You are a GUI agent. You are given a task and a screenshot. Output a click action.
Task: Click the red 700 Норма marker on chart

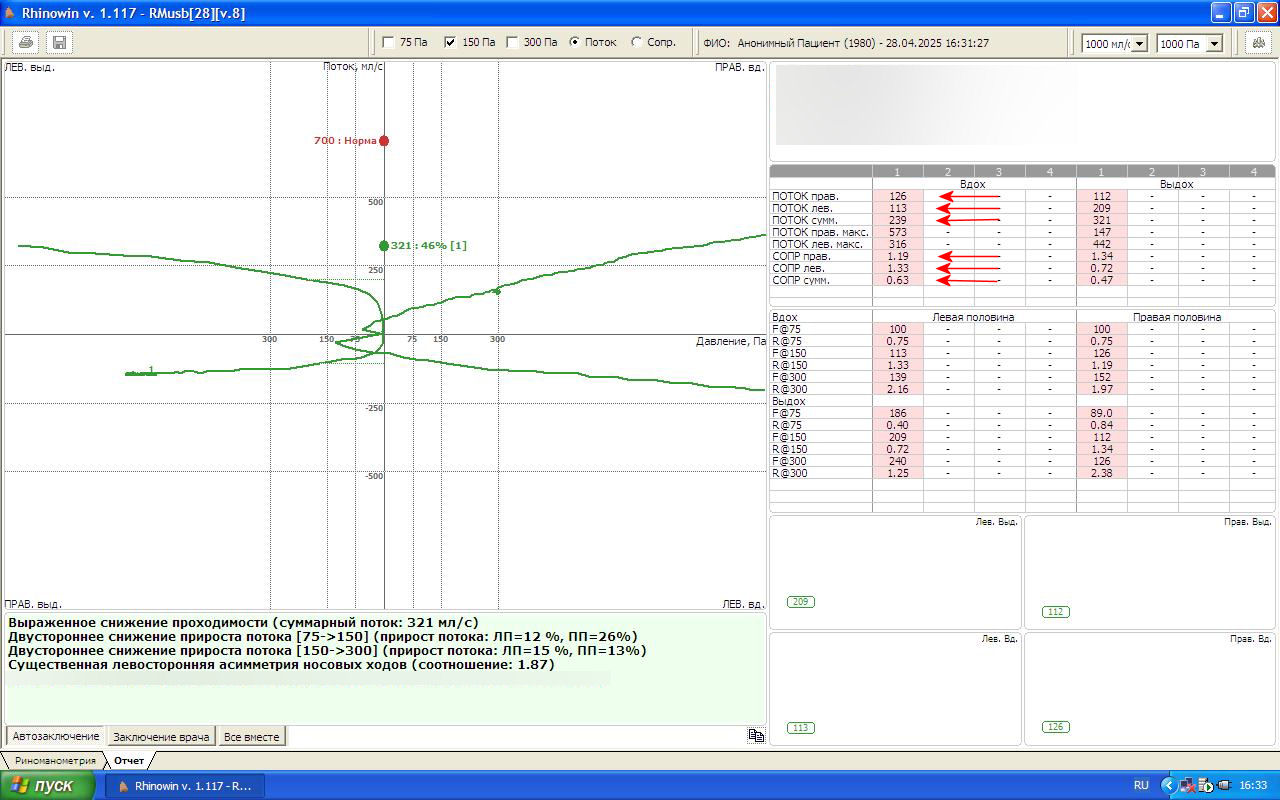click(x=384, y=141)
